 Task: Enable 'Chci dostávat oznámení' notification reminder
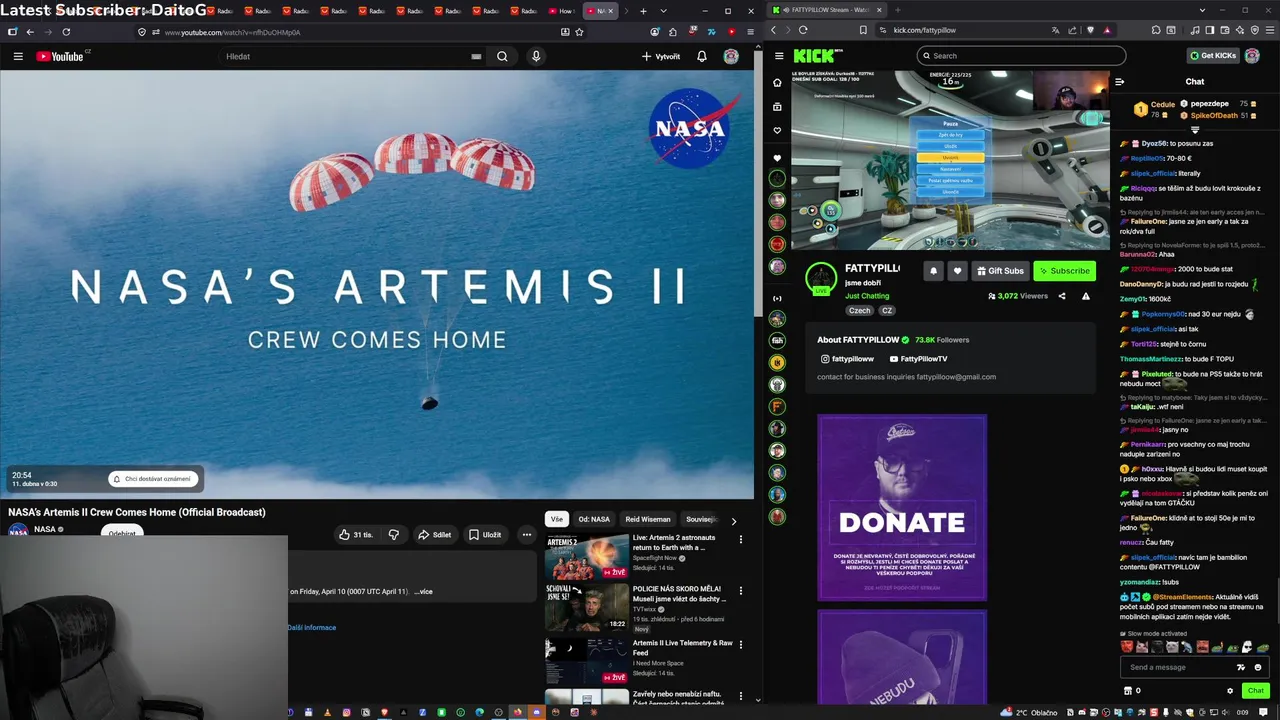tap(151, 479)
